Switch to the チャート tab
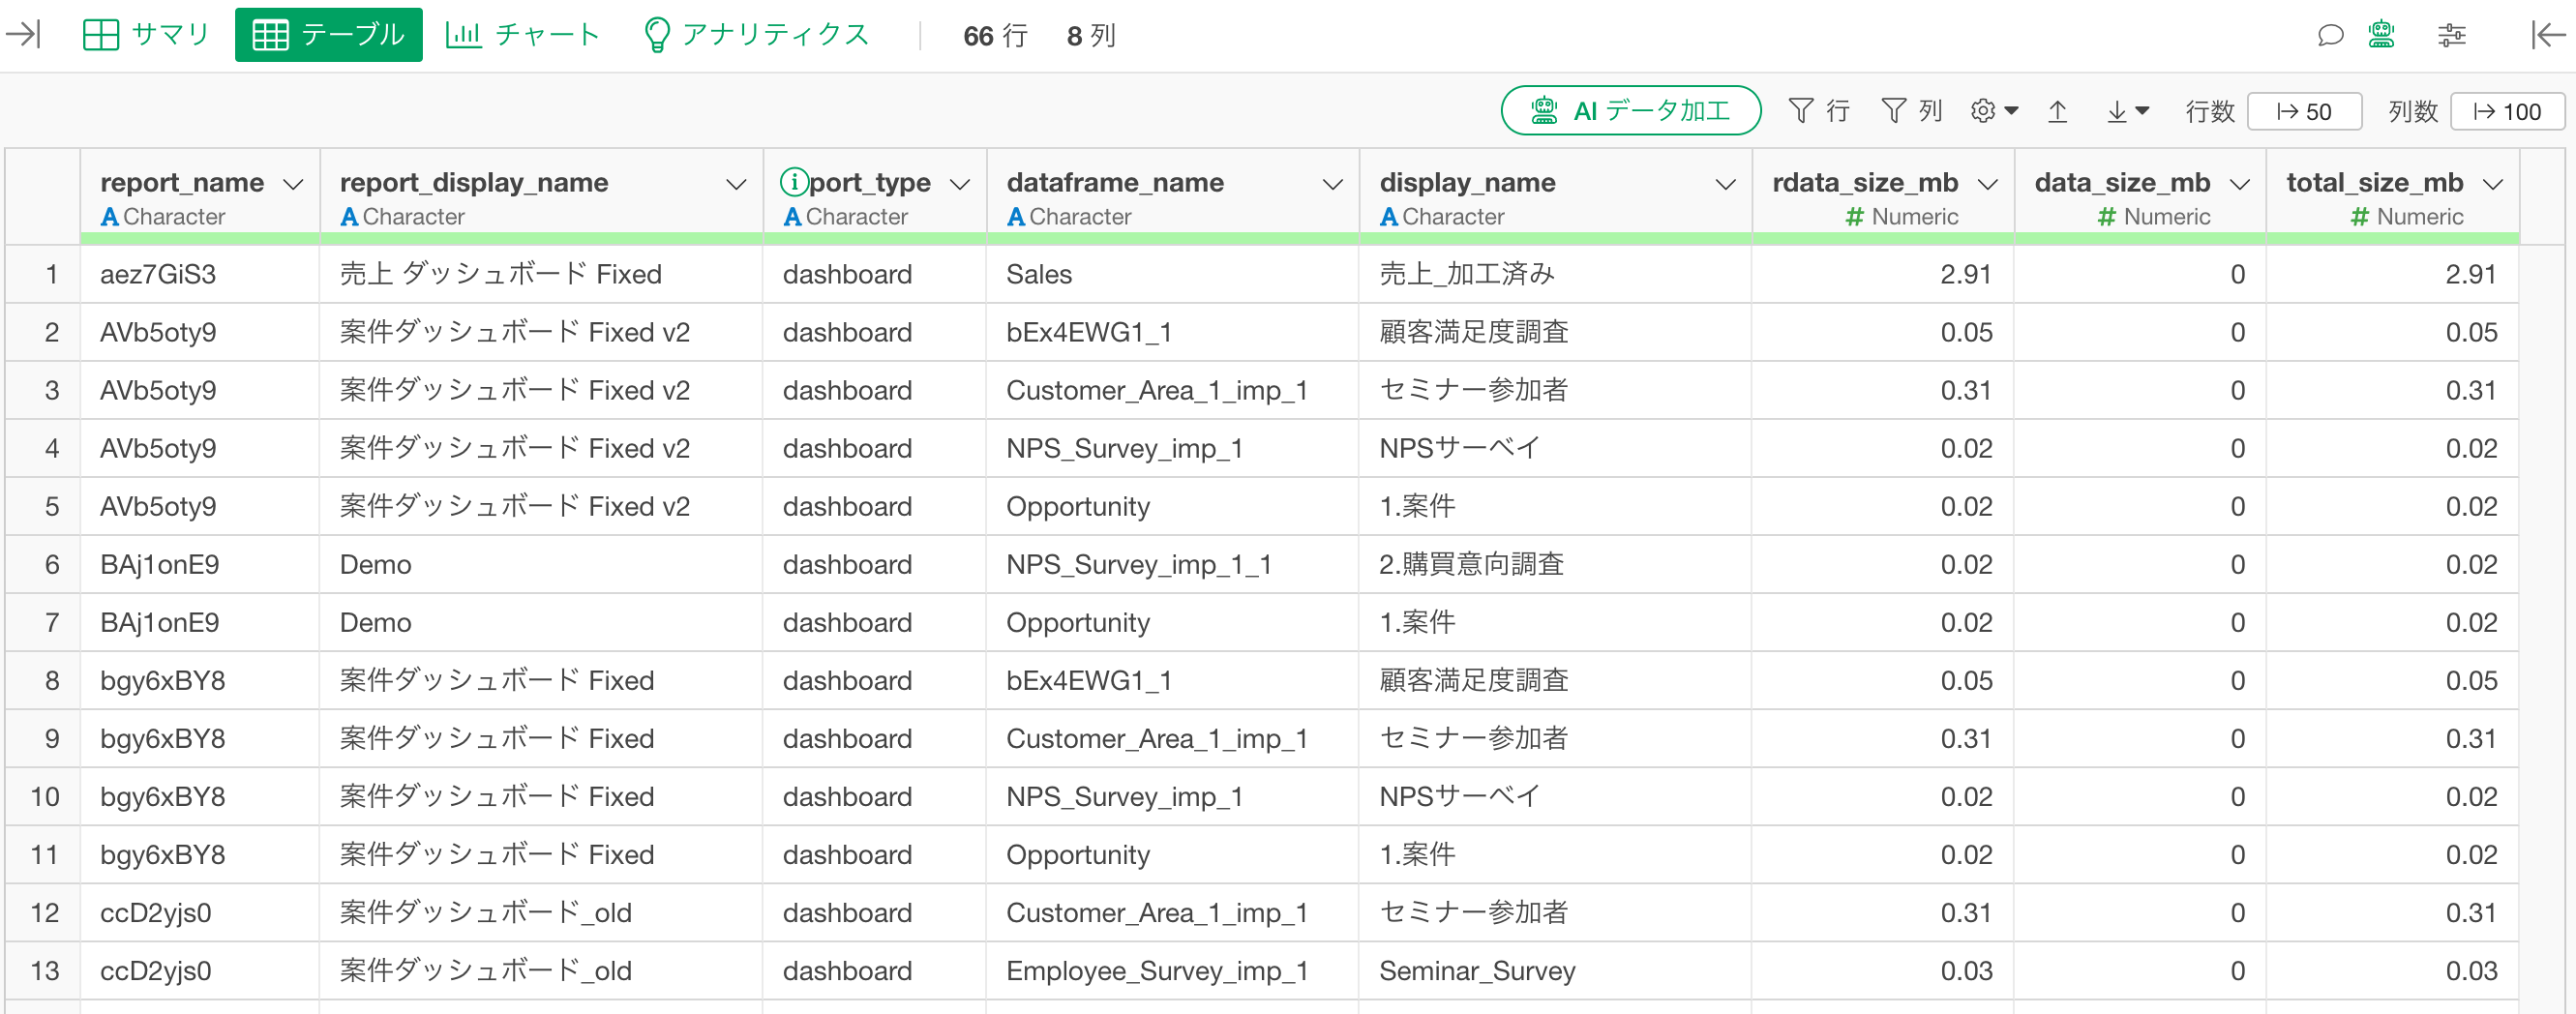Image resolution: width=2576 pixels, height=1014 pixels. point(522,35)
